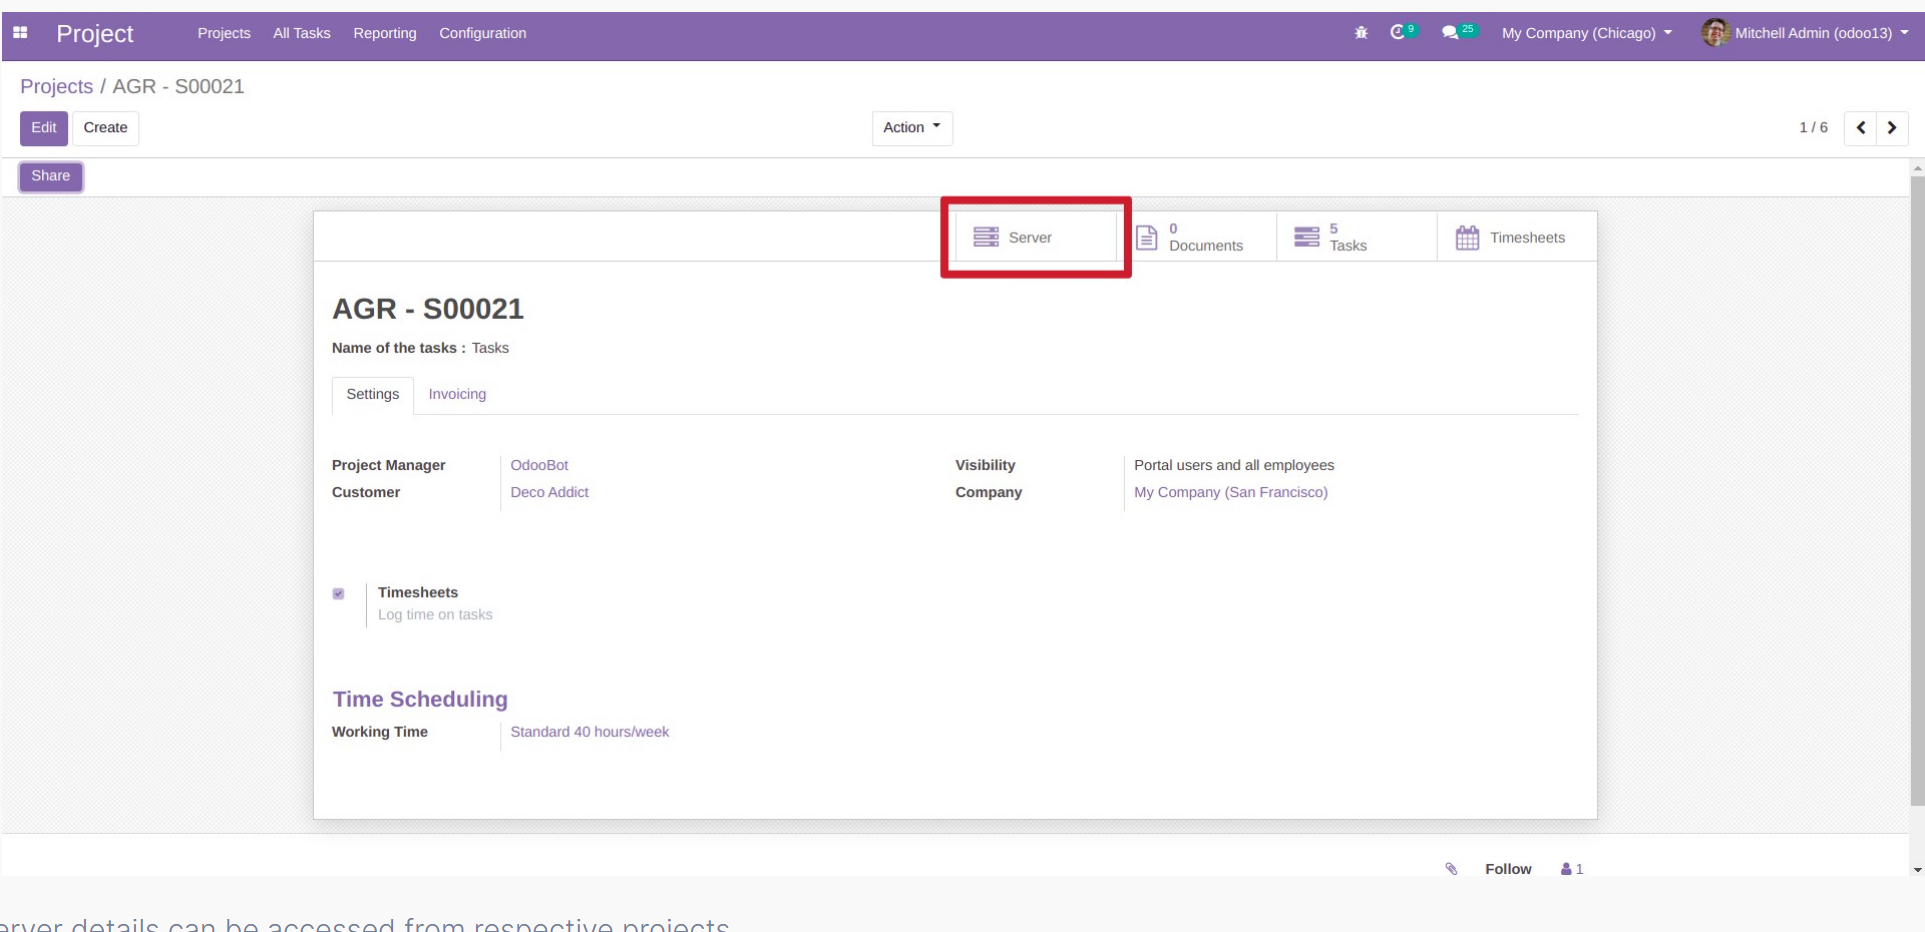Click the vertical scrollbar down arrow
Screen dimensions: 1925x932
click(1917, 870)
